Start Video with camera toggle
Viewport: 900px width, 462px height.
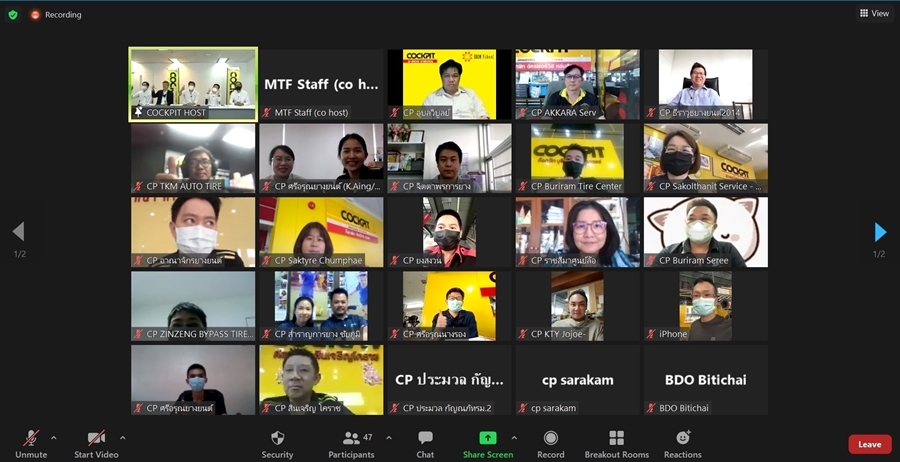coord(96,438)
